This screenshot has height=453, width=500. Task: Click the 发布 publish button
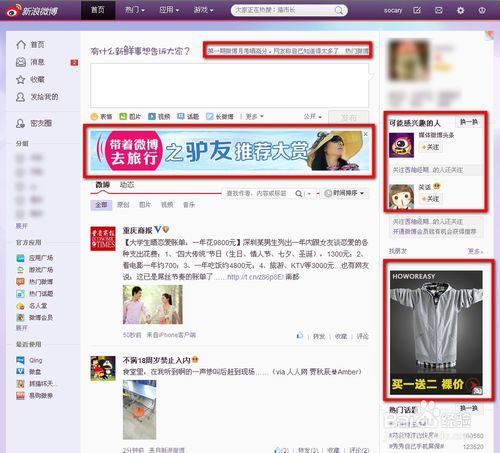[x=348, y=117]
